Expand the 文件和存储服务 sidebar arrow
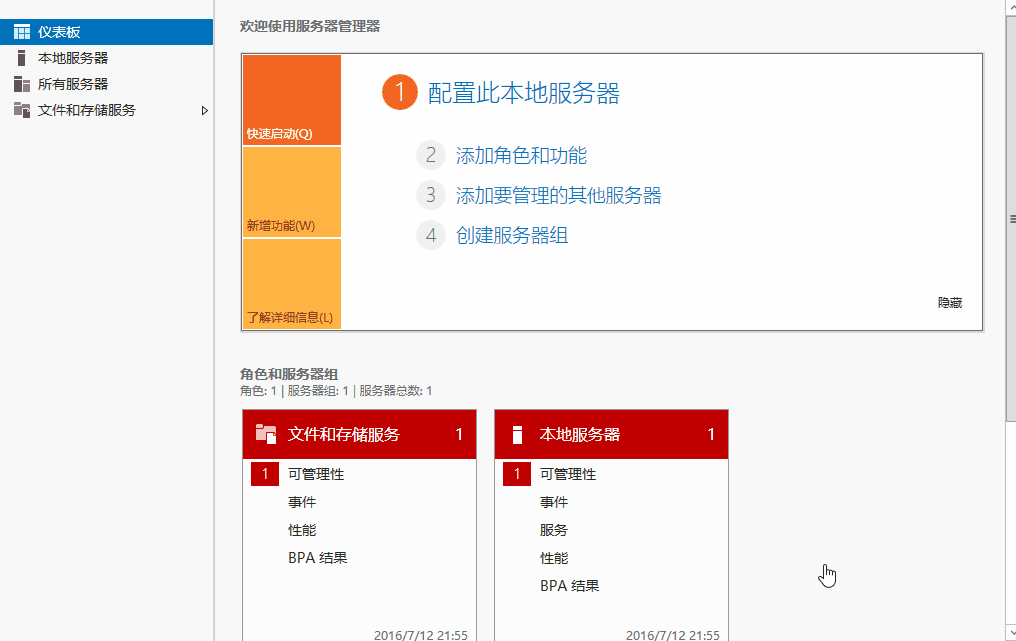 [205, 111]
